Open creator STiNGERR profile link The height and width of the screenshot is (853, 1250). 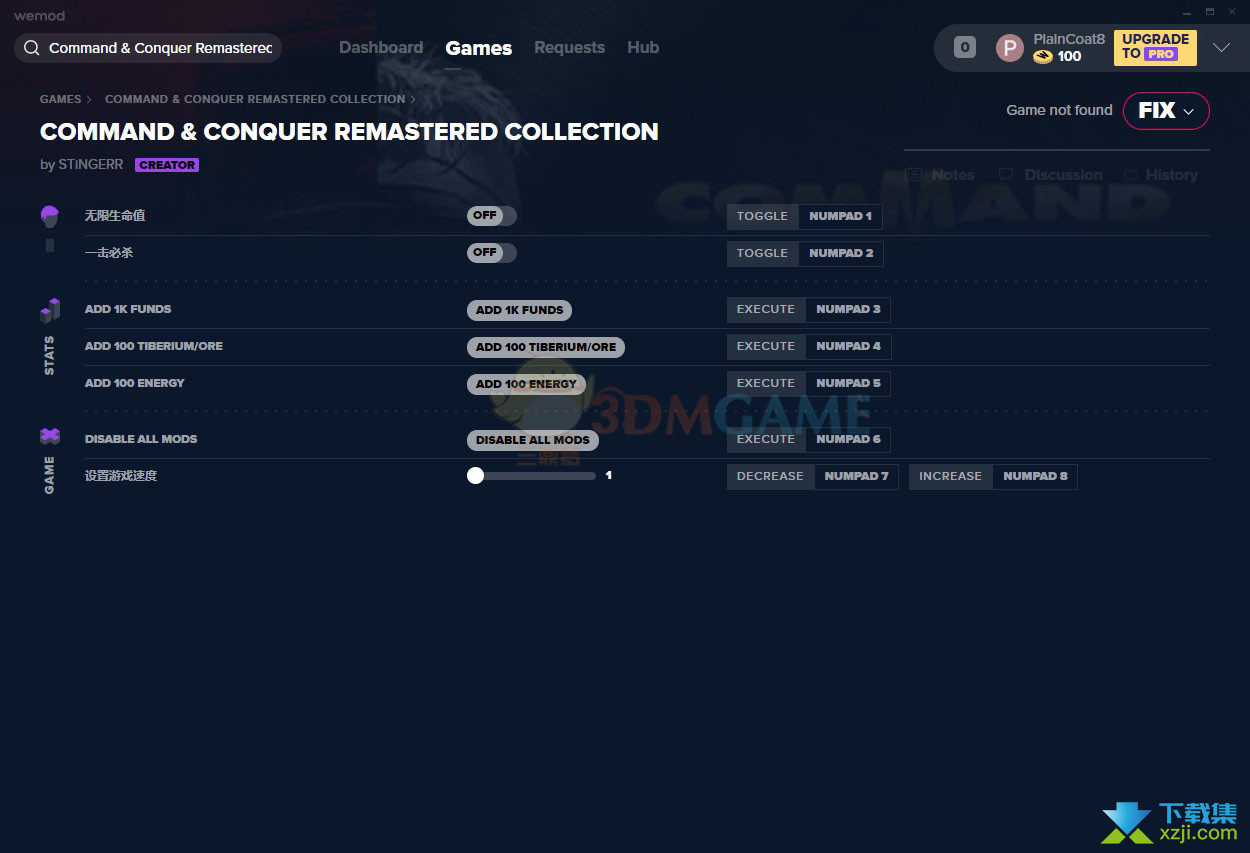91,165
